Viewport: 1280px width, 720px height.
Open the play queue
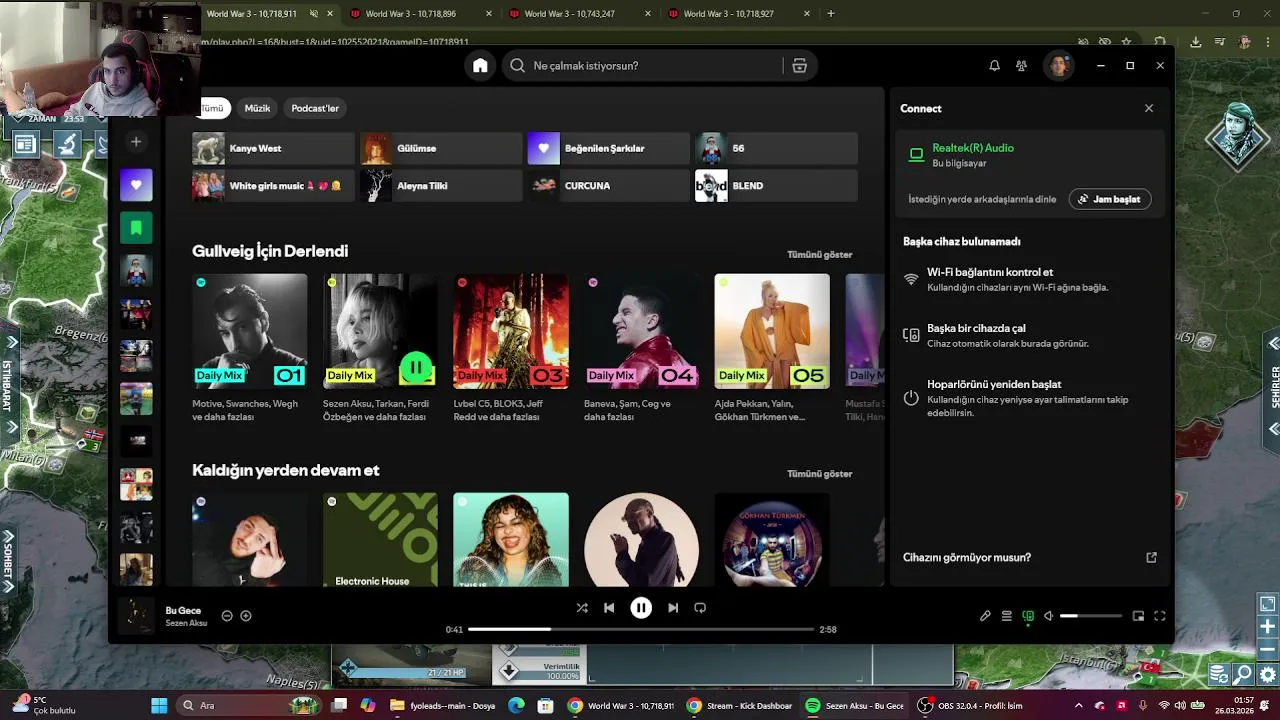click(x=1007, y=616)
